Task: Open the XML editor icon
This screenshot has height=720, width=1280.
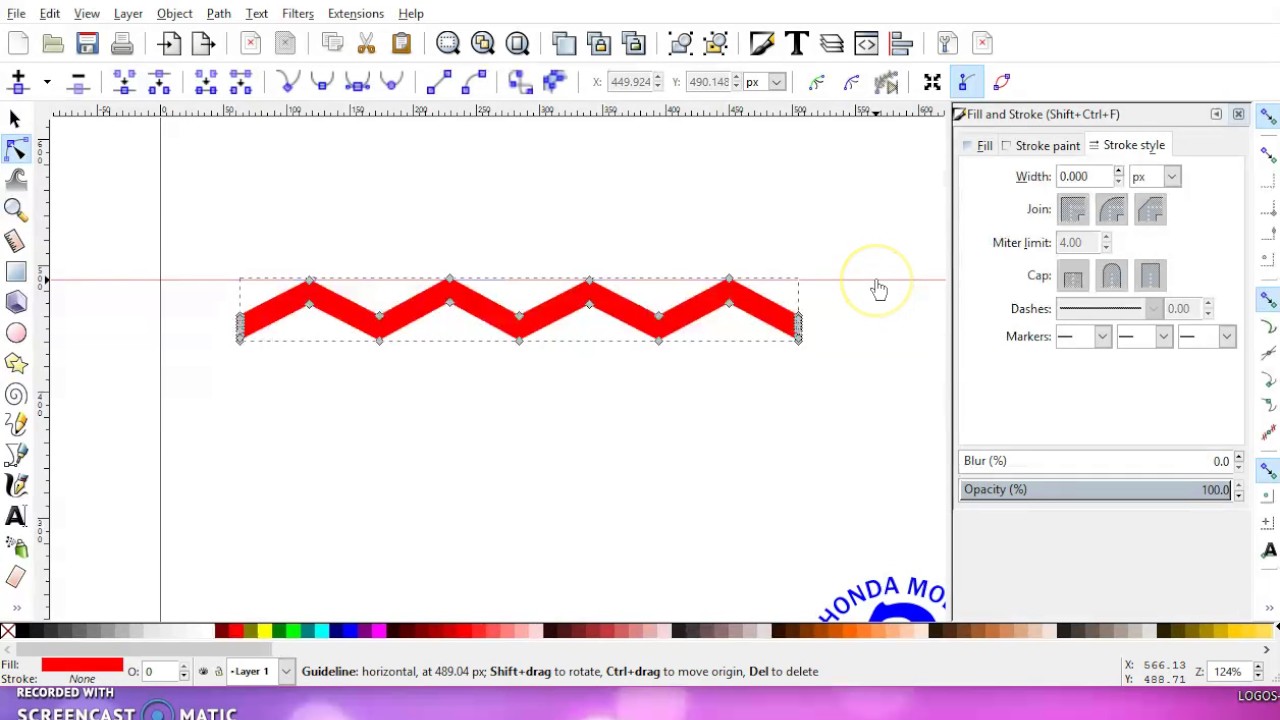Action: pos(867,43)
